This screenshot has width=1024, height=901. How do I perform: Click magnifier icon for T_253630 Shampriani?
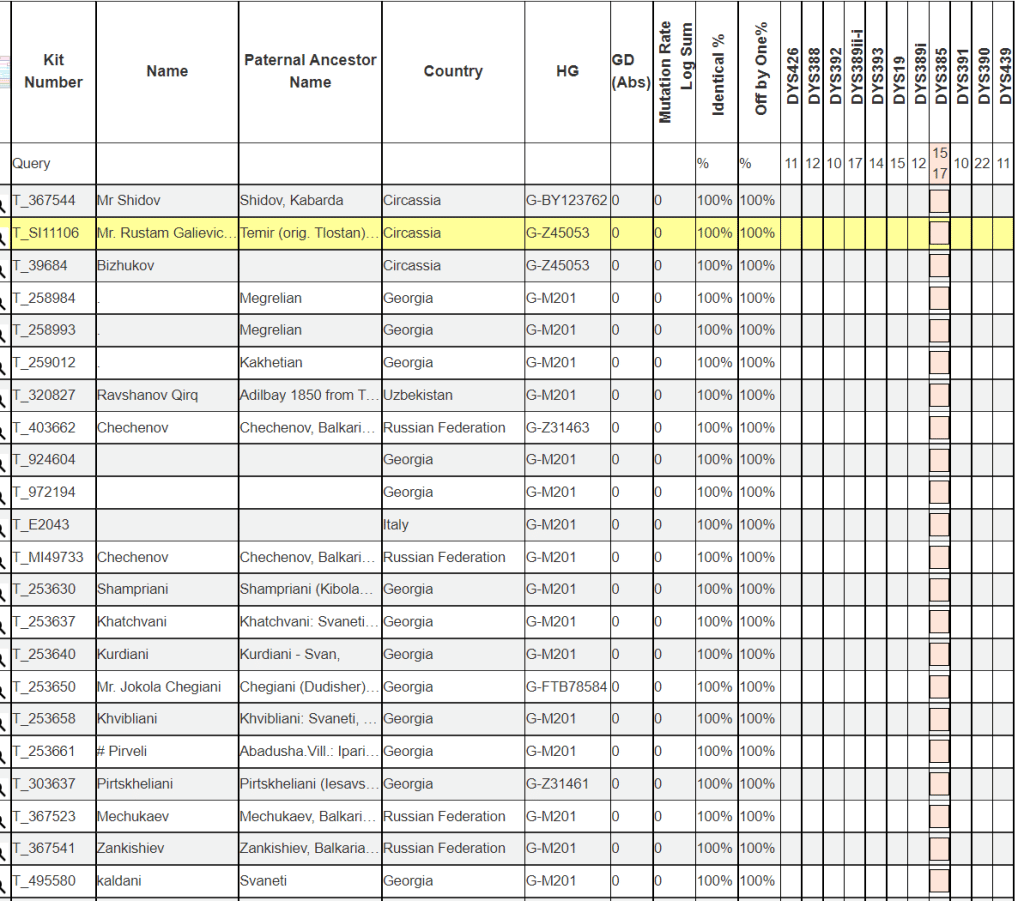click(4, 591)
